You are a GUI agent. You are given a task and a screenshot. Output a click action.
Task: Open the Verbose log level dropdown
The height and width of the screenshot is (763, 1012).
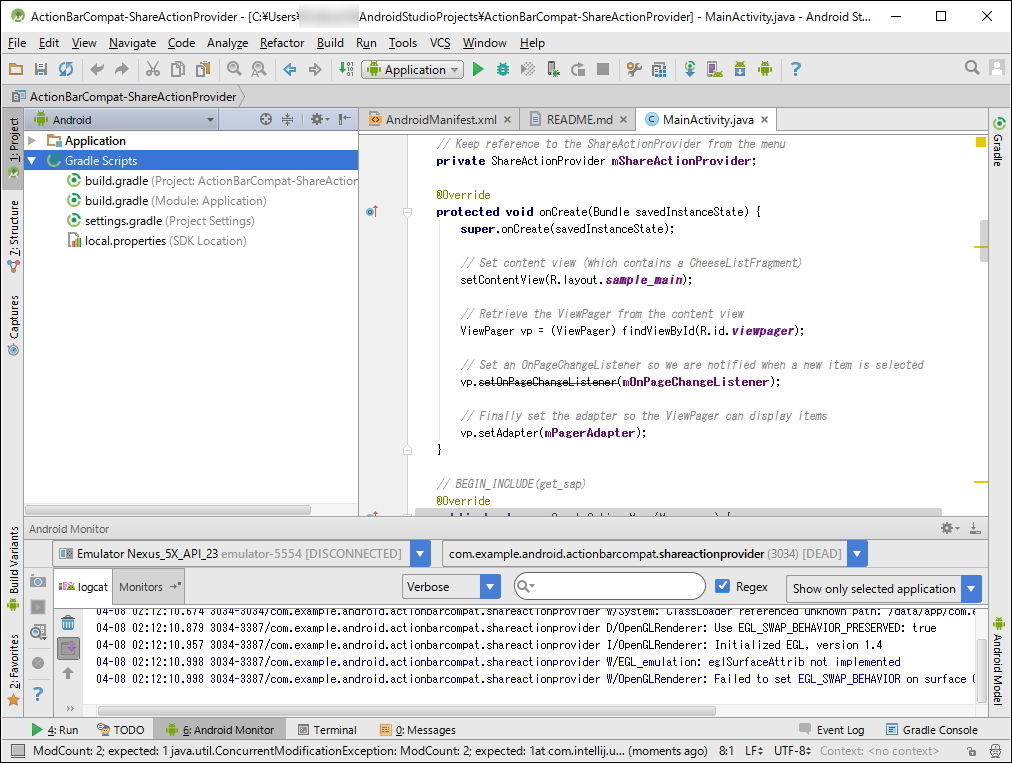(x=451, y=587)
